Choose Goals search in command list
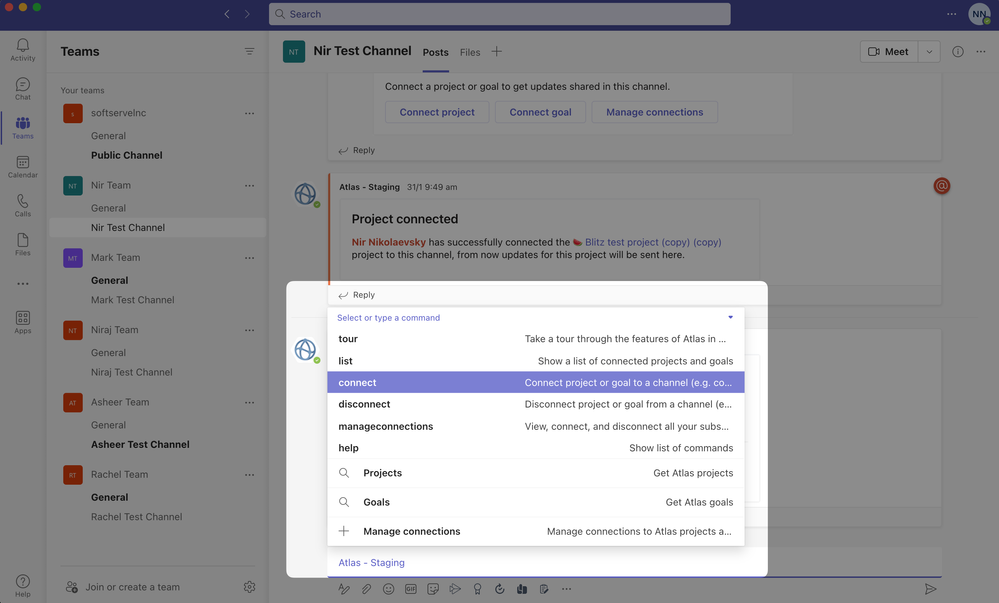 pyautogui.click(x=536, y=502)
